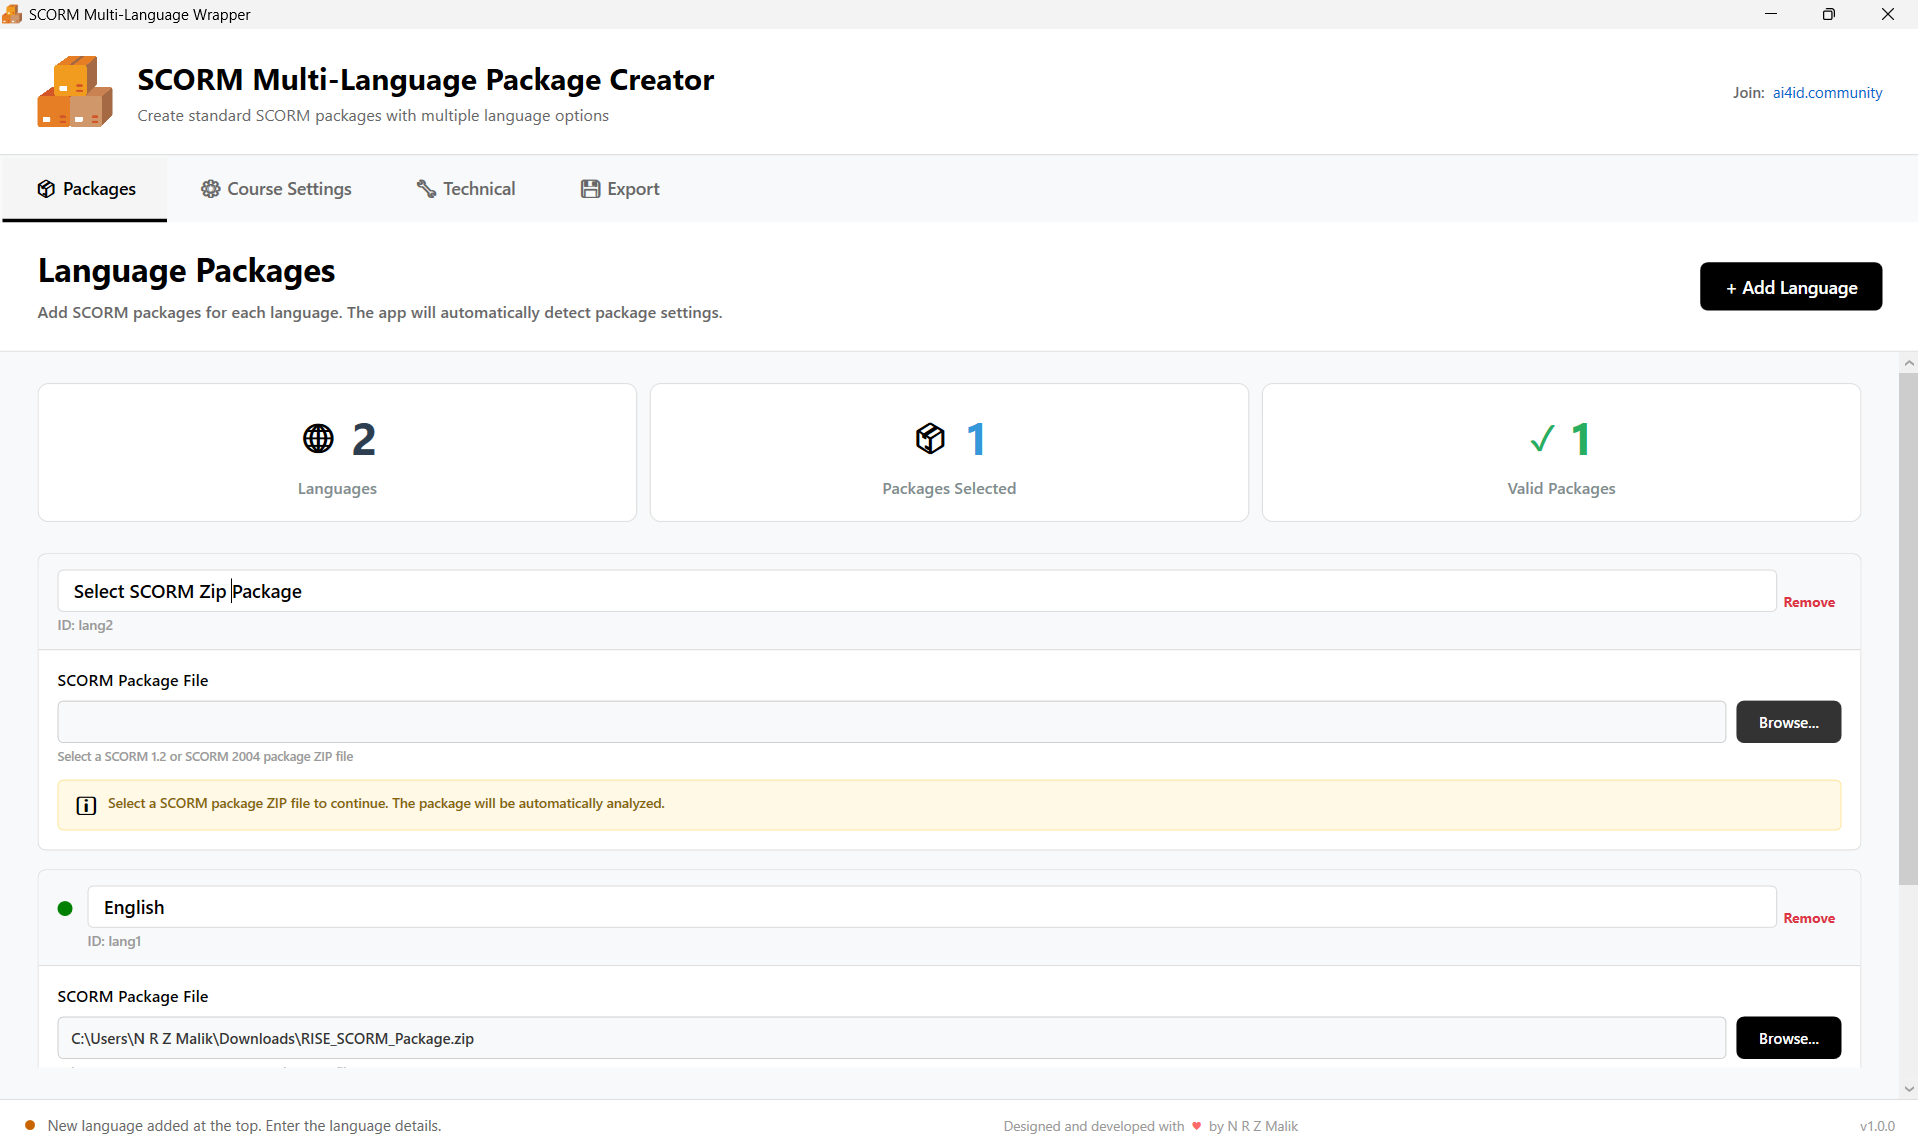Click the green status dot beside English

[65, 908]
